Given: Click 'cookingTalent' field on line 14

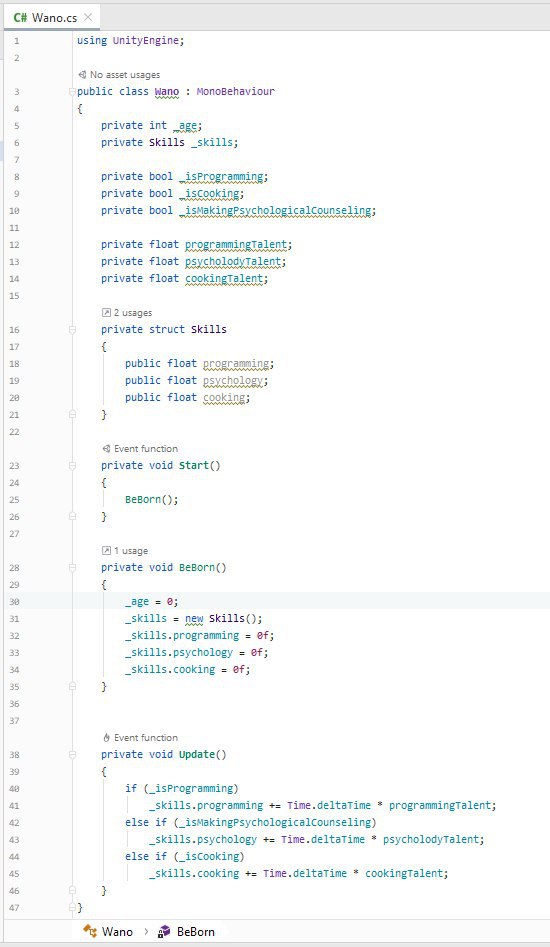Looking at the screenshot, I should (x=223, y=278).
